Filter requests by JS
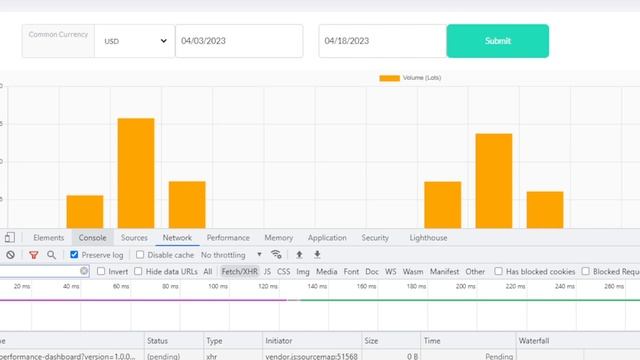This screenshot has height=360, width=640. (x=267, y=271)
